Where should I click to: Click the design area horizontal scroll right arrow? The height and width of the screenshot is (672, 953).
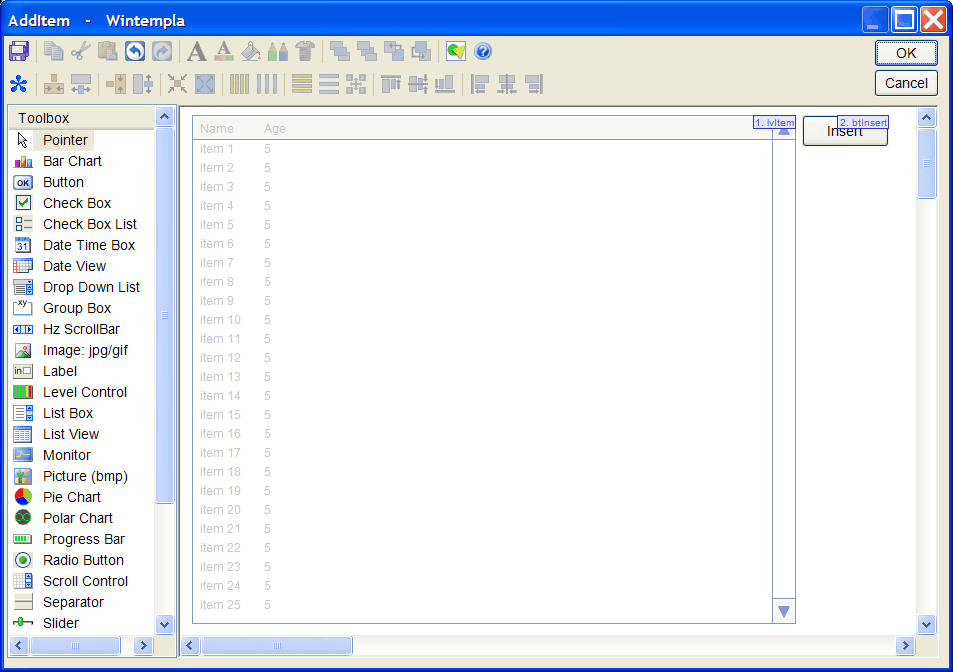click(905, 645)
